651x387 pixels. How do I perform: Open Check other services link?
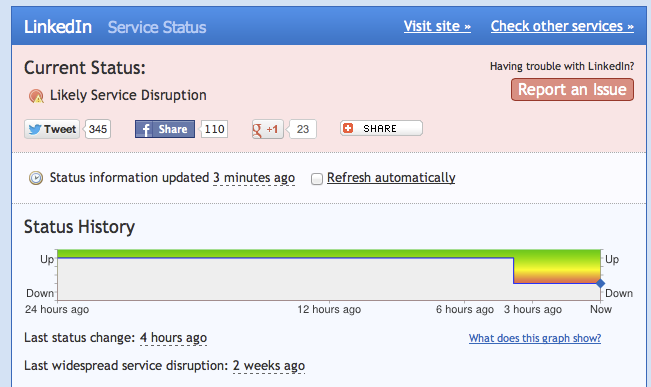click(562, 26)
